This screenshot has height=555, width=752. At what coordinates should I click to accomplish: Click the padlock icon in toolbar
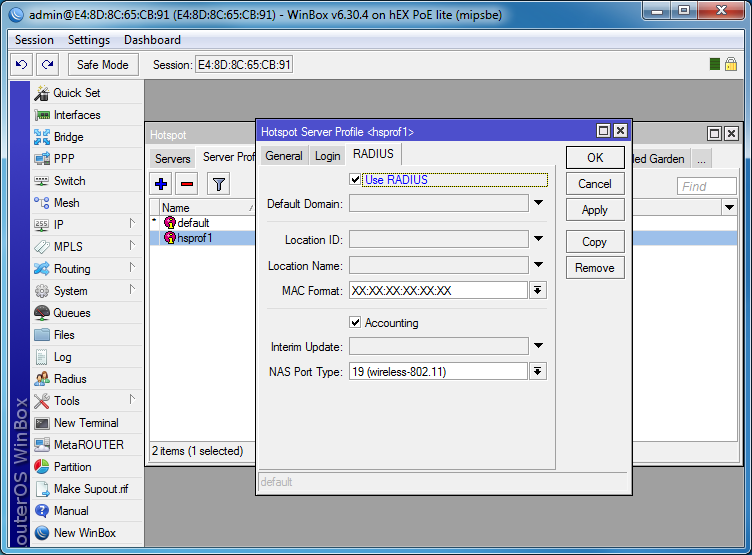[x=731, y=64]
